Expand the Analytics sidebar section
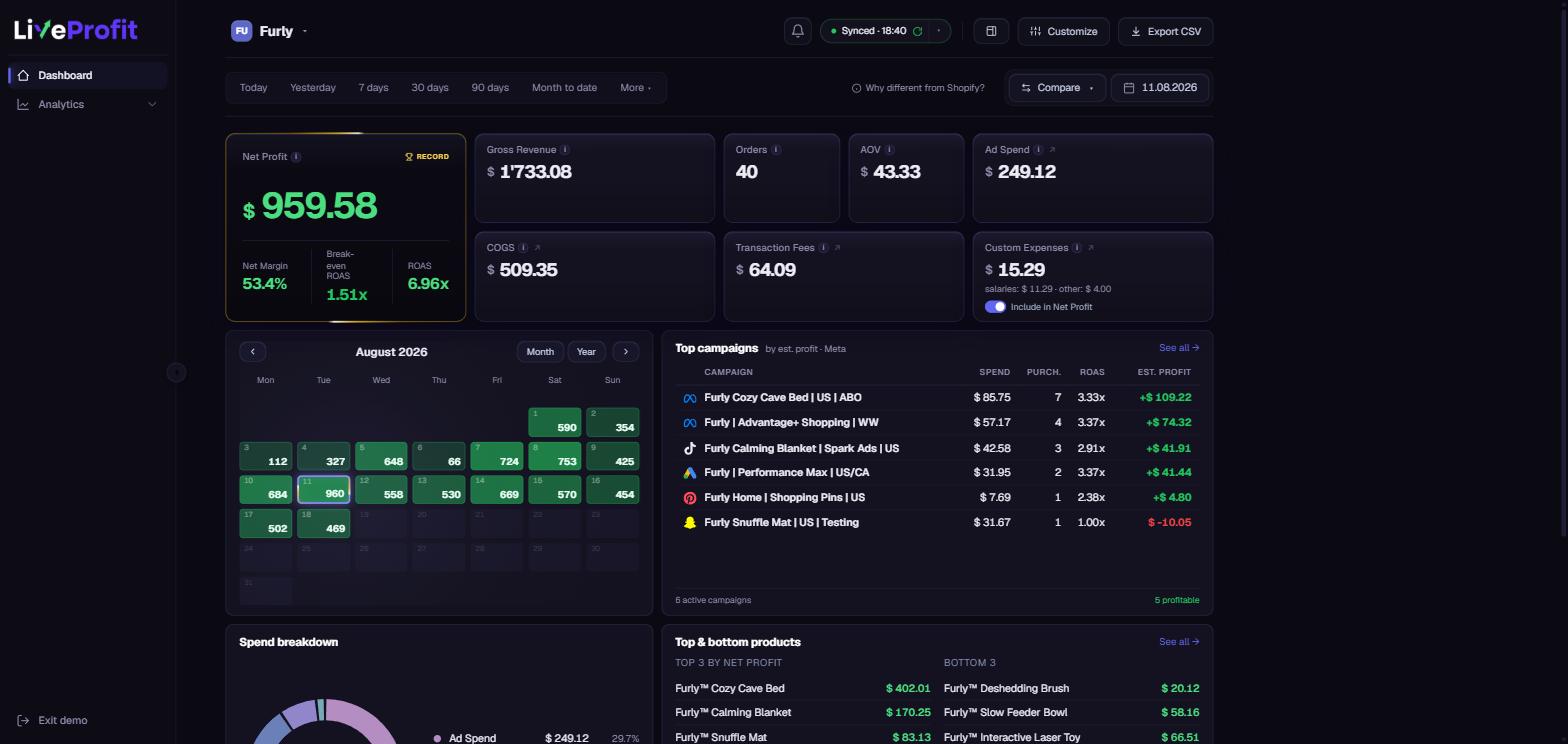The image size is (1568, 744). (x=88, y=104)
